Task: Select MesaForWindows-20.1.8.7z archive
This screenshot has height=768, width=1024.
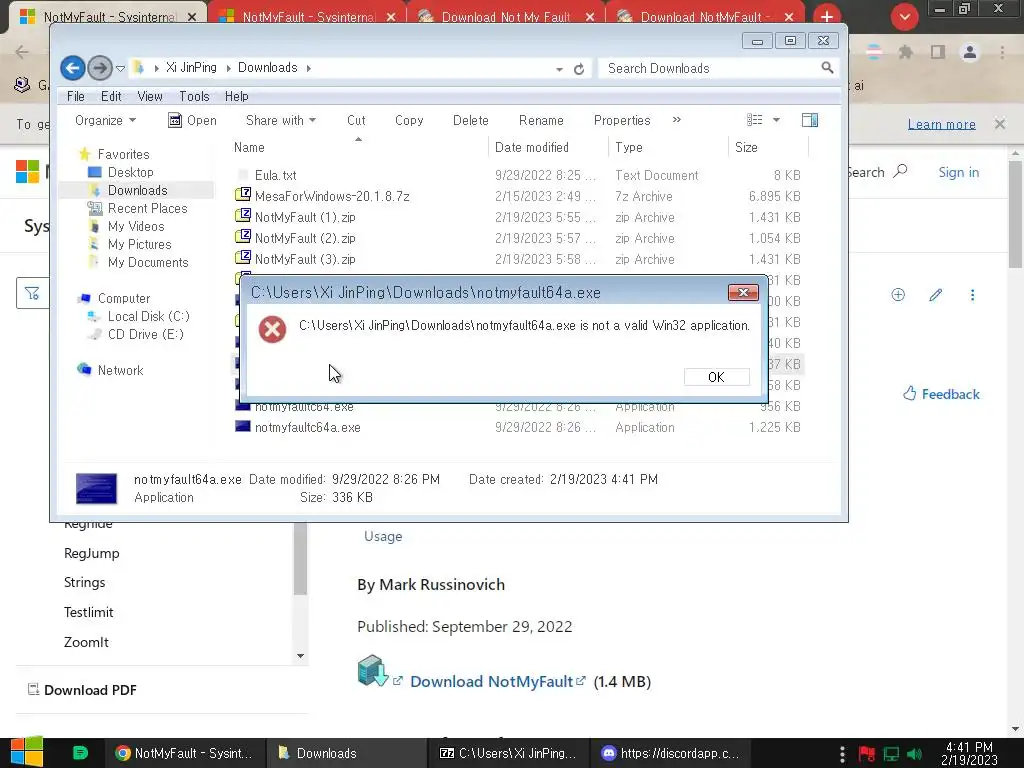Action: (x=332, y=196)
